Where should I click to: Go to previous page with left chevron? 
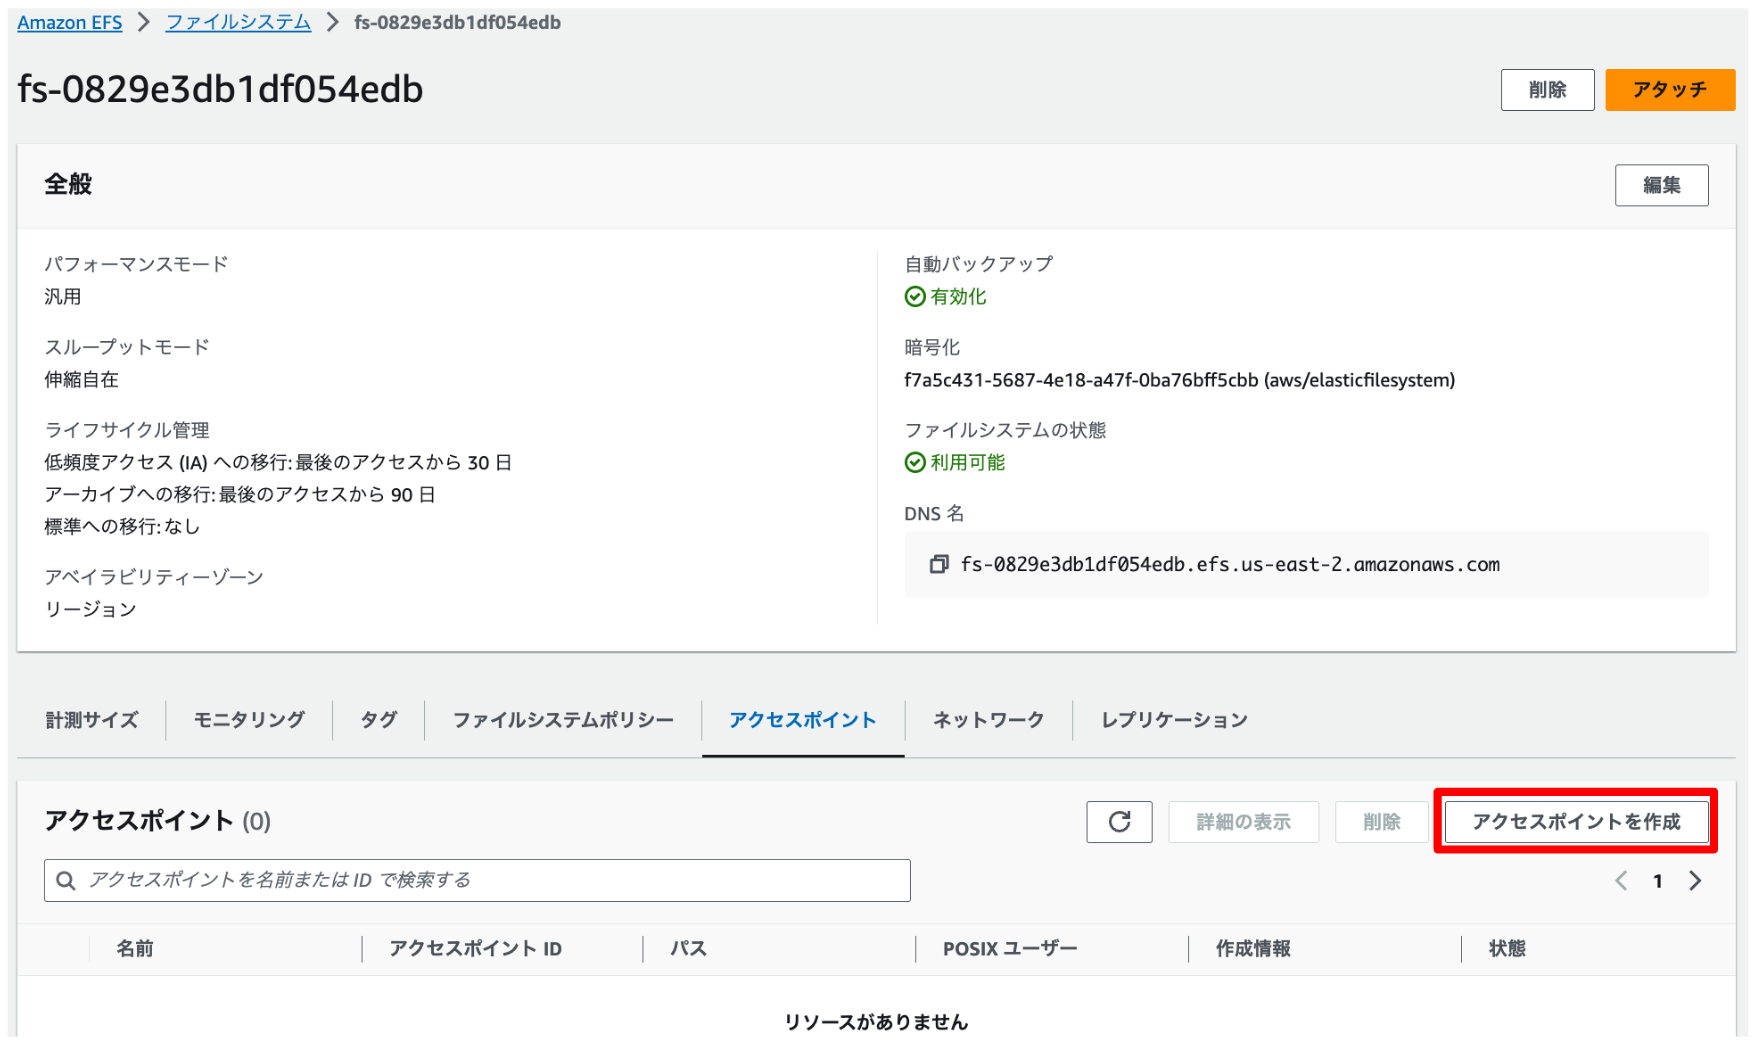[1621, 881]
